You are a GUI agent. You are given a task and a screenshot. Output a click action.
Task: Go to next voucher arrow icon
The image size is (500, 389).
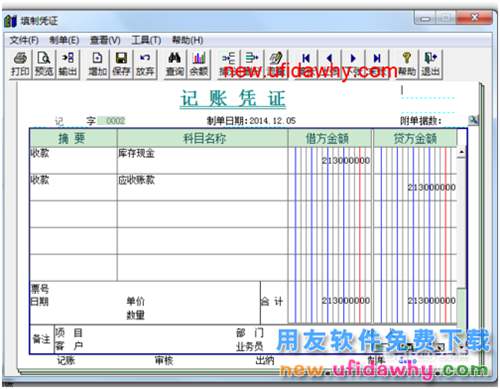coord(353,64)
